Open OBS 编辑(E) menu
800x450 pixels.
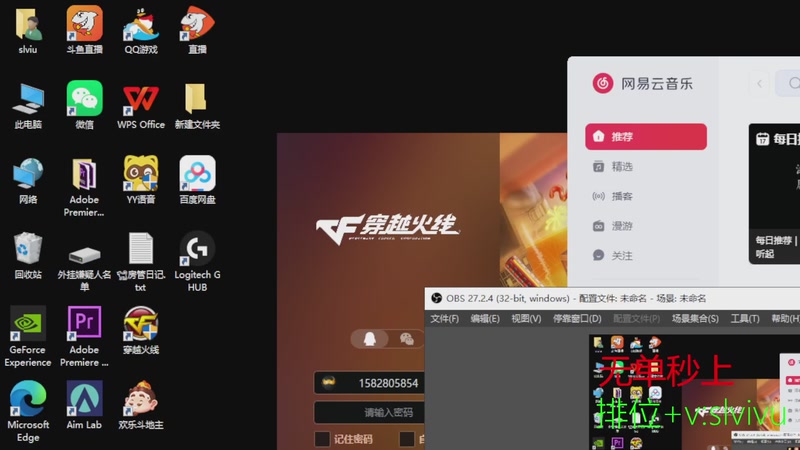[x=485, y=319]
